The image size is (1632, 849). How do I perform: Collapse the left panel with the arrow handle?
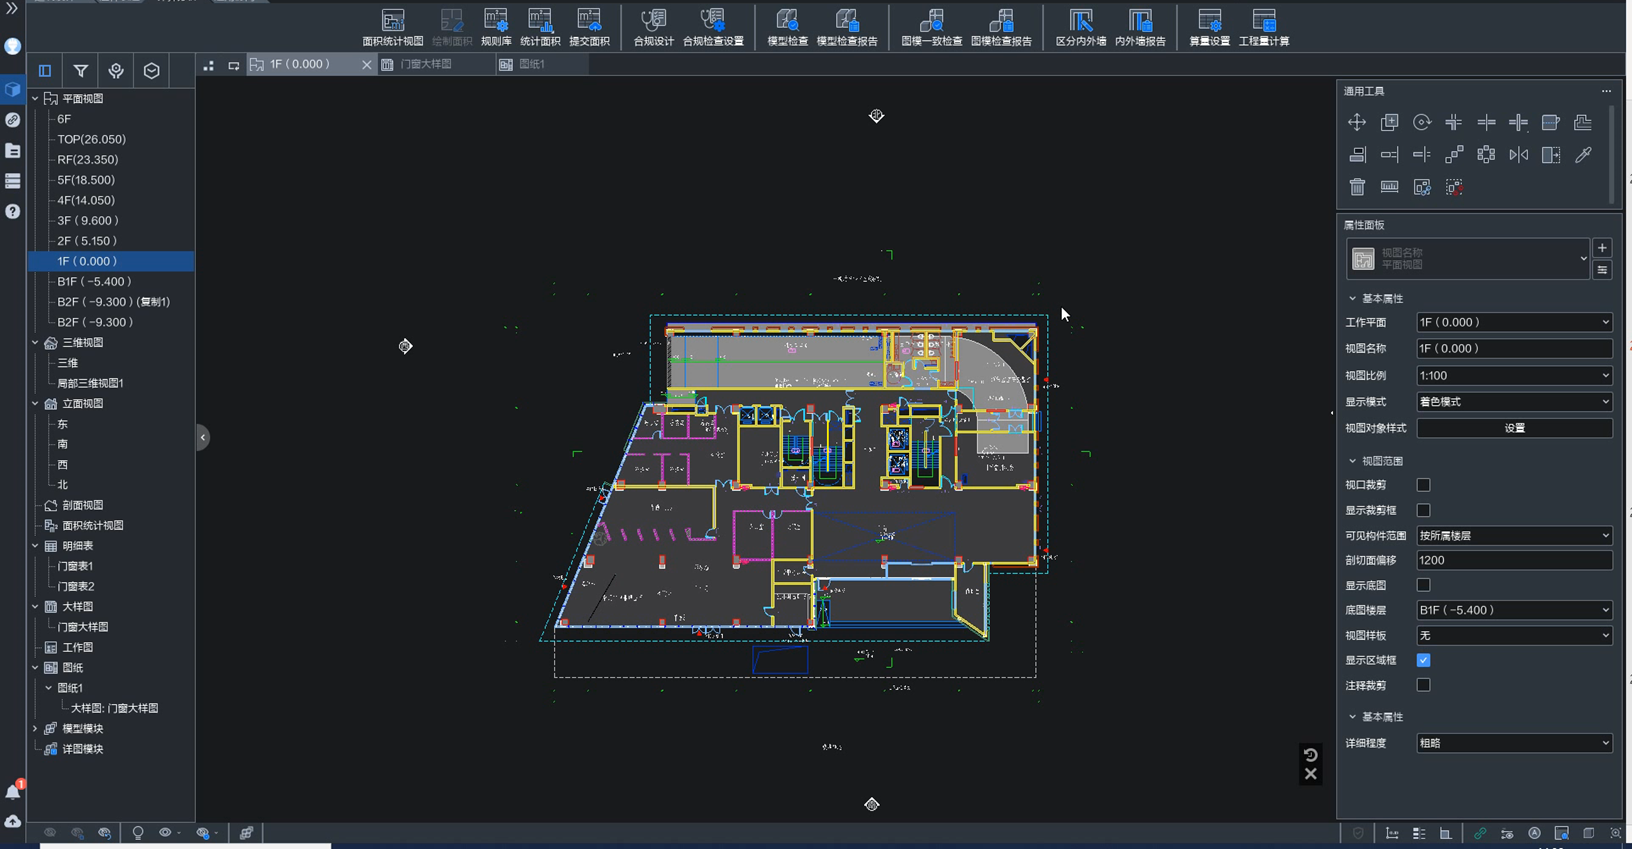tap(203, 437)
